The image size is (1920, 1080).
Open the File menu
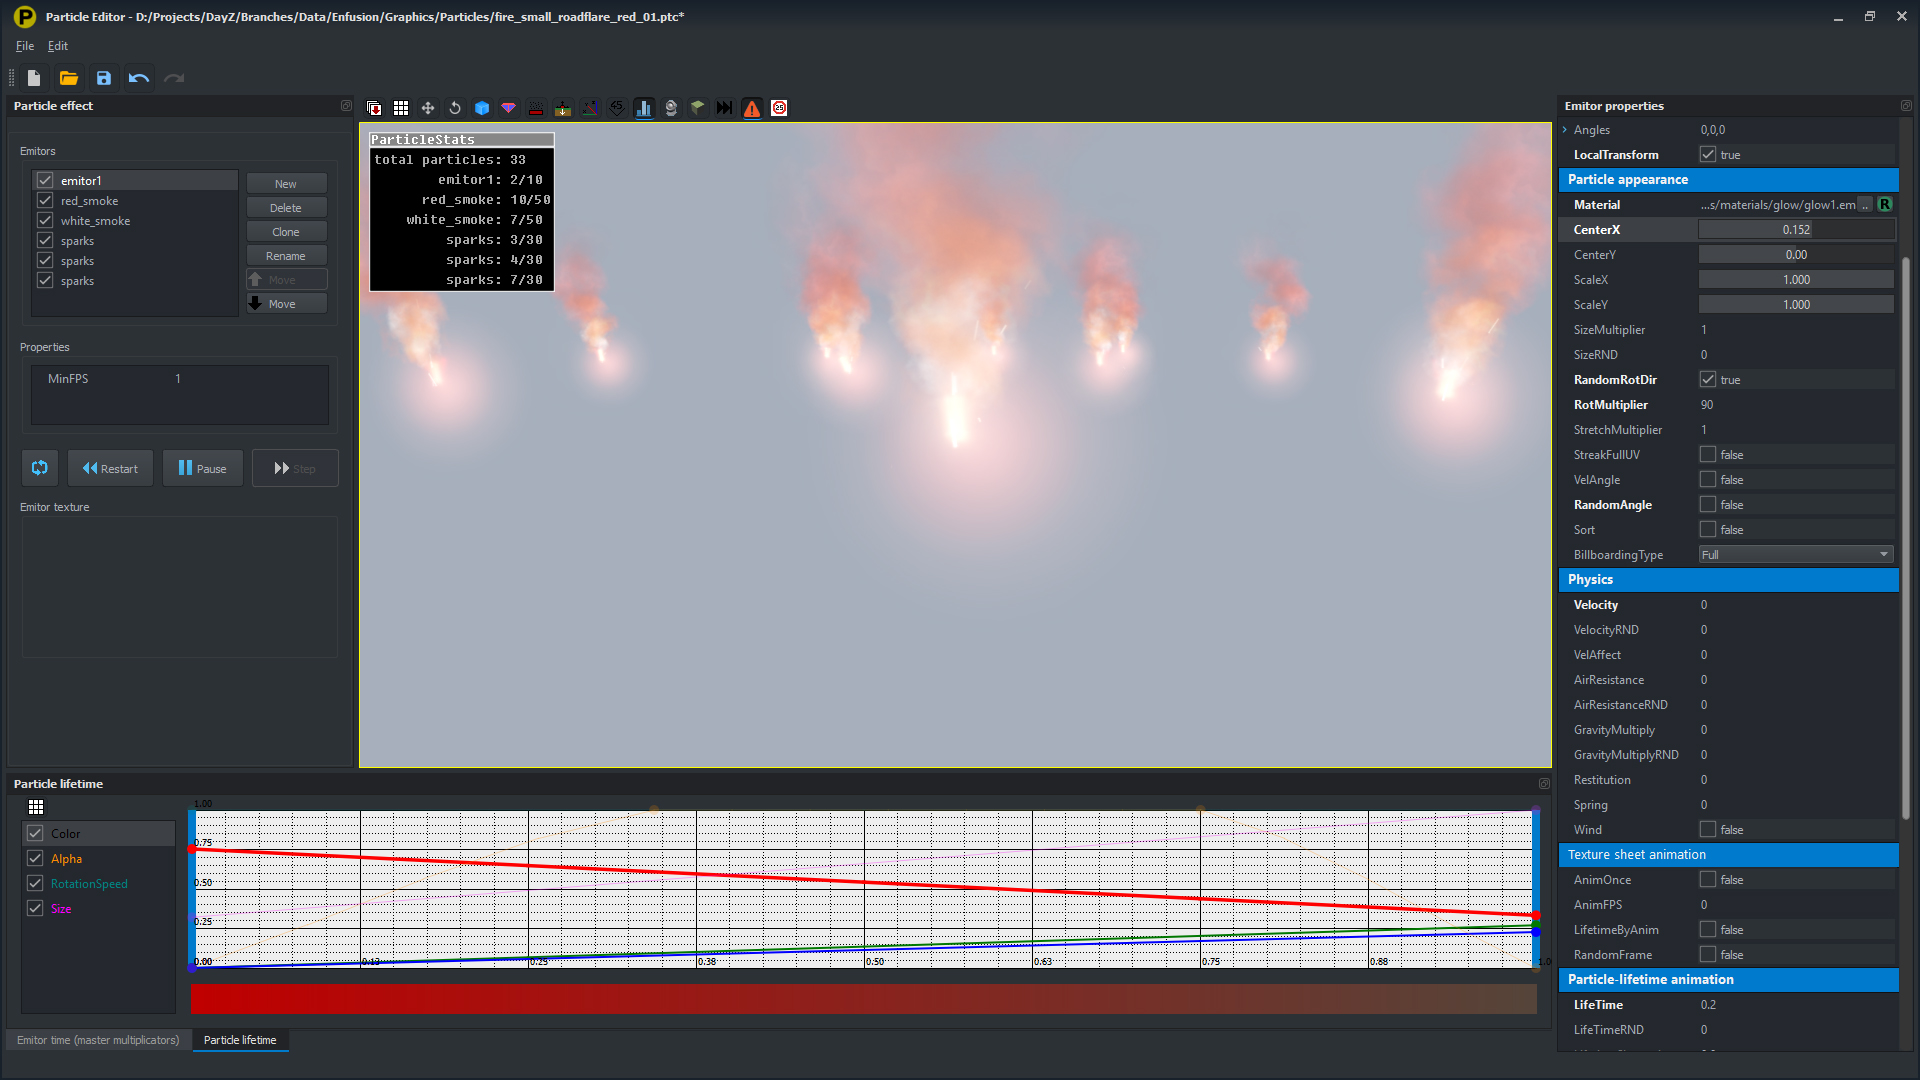click(22, 45)
